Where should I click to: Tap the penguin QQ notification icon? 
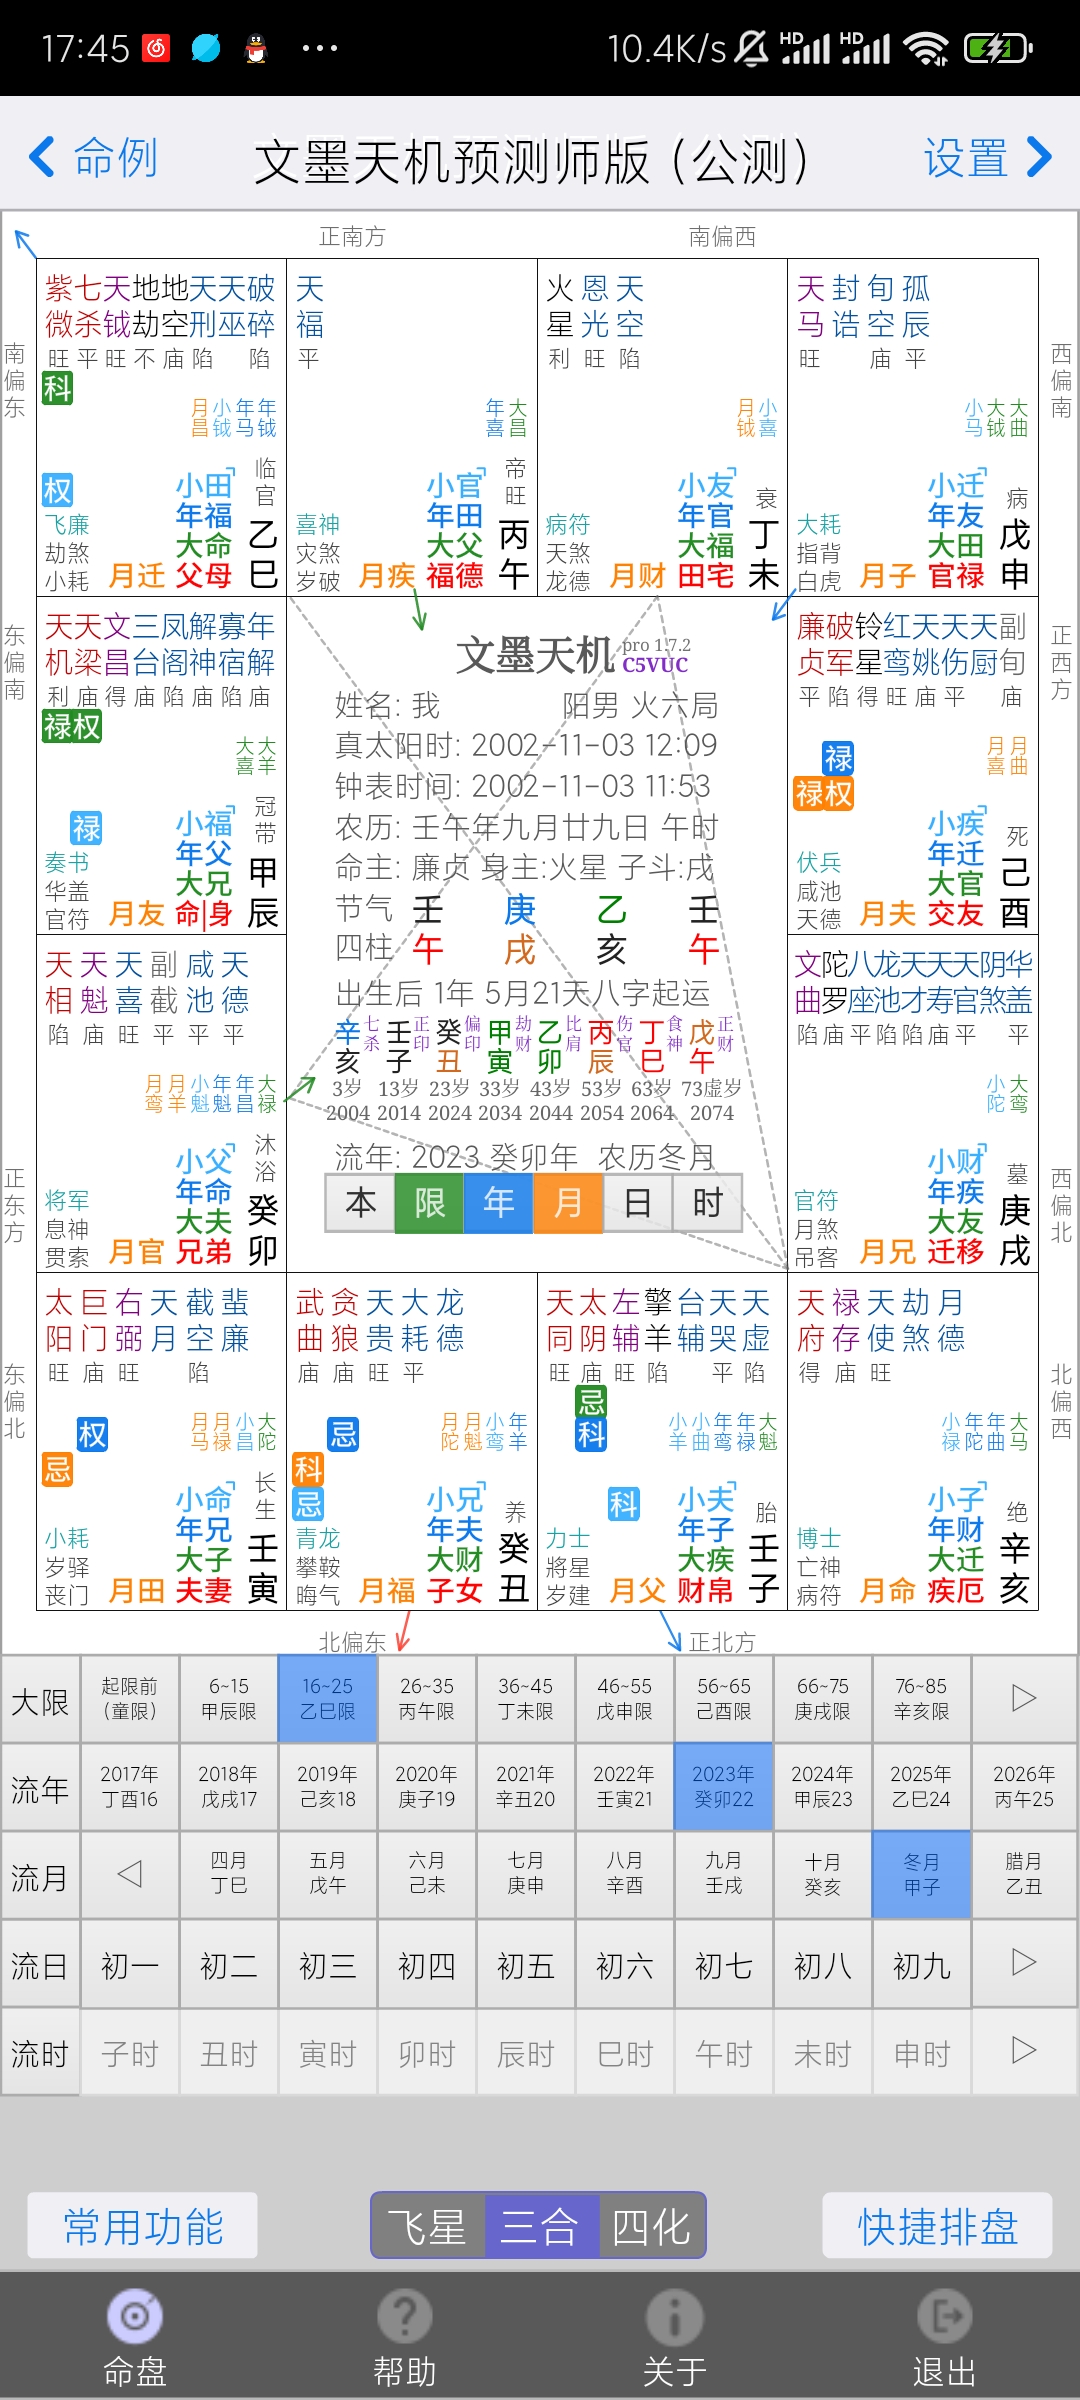point(257,47)
